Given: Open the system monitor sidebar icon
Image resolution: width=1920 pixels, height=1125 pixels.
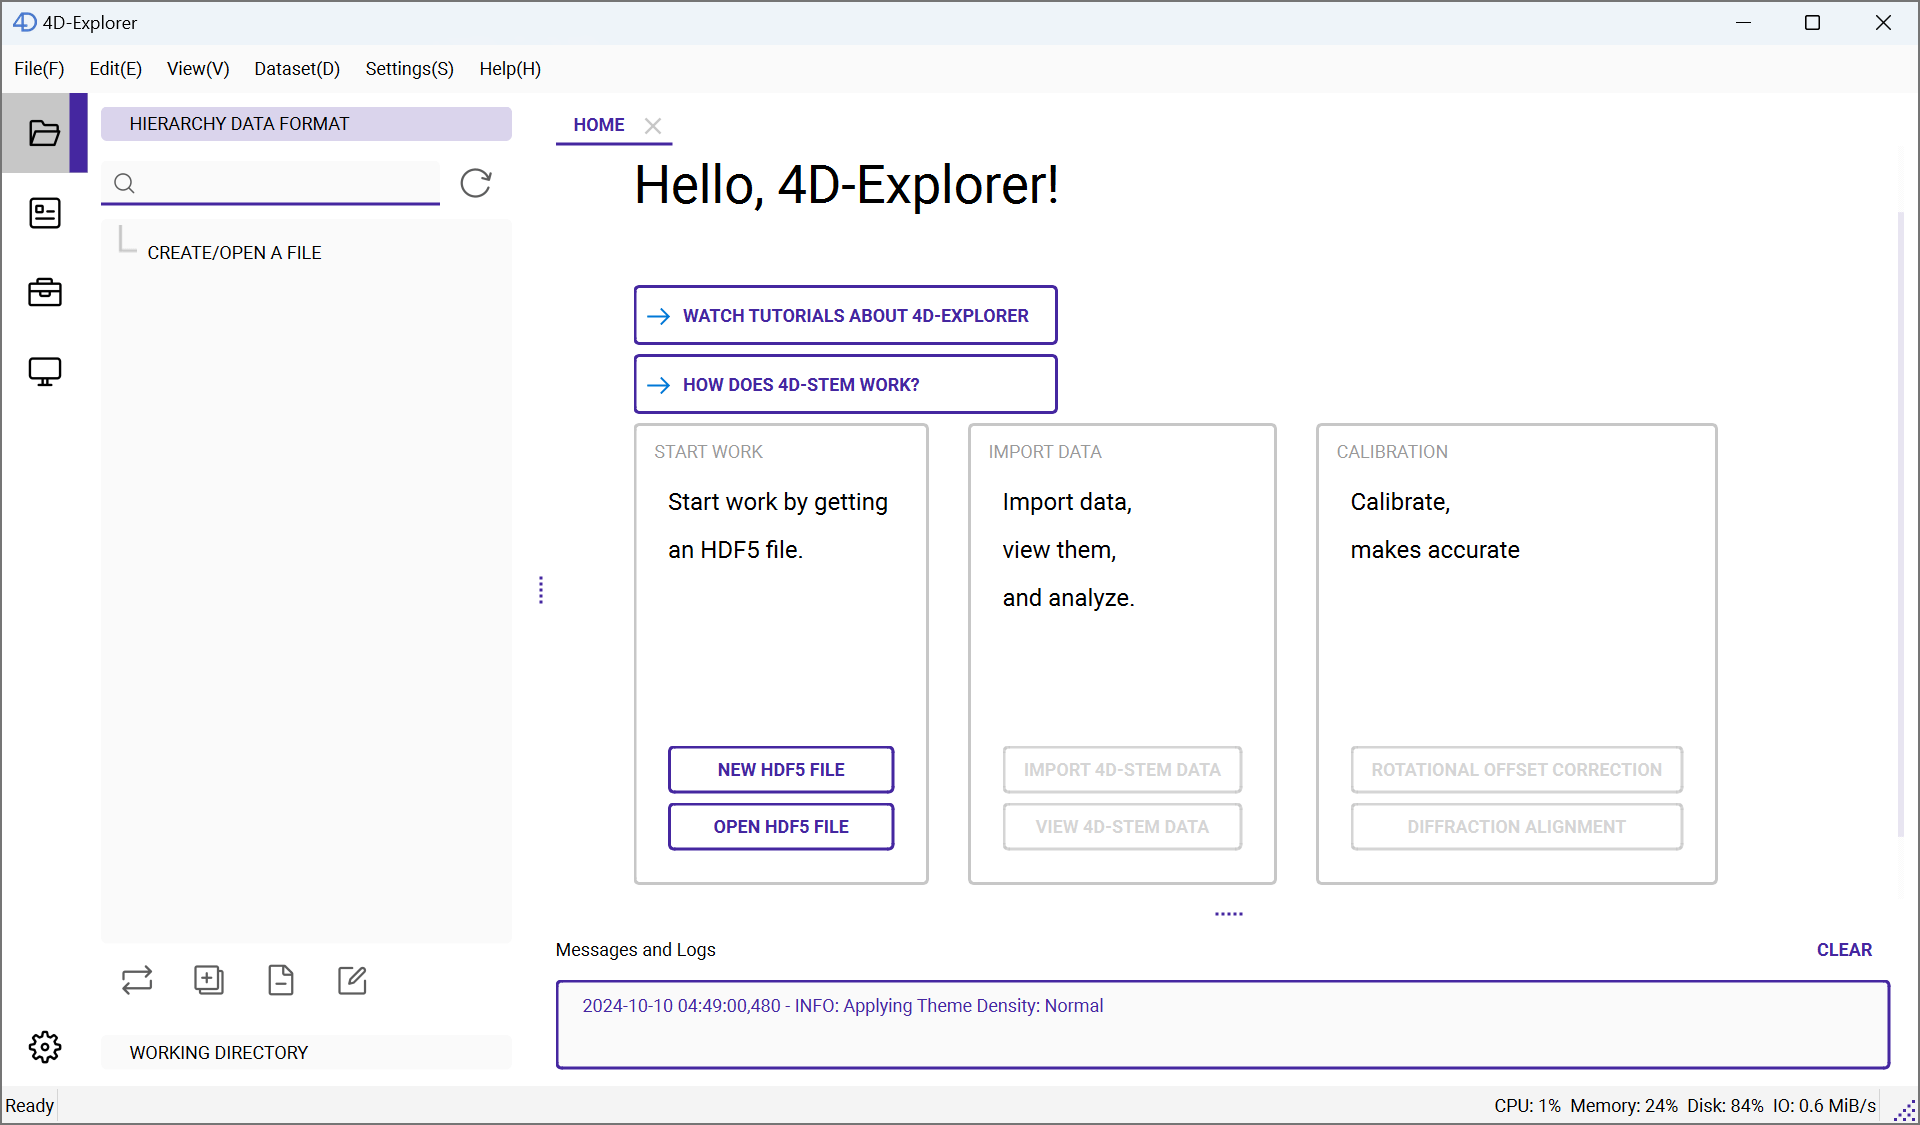Looking at the screenshot, I should [44, 371].
